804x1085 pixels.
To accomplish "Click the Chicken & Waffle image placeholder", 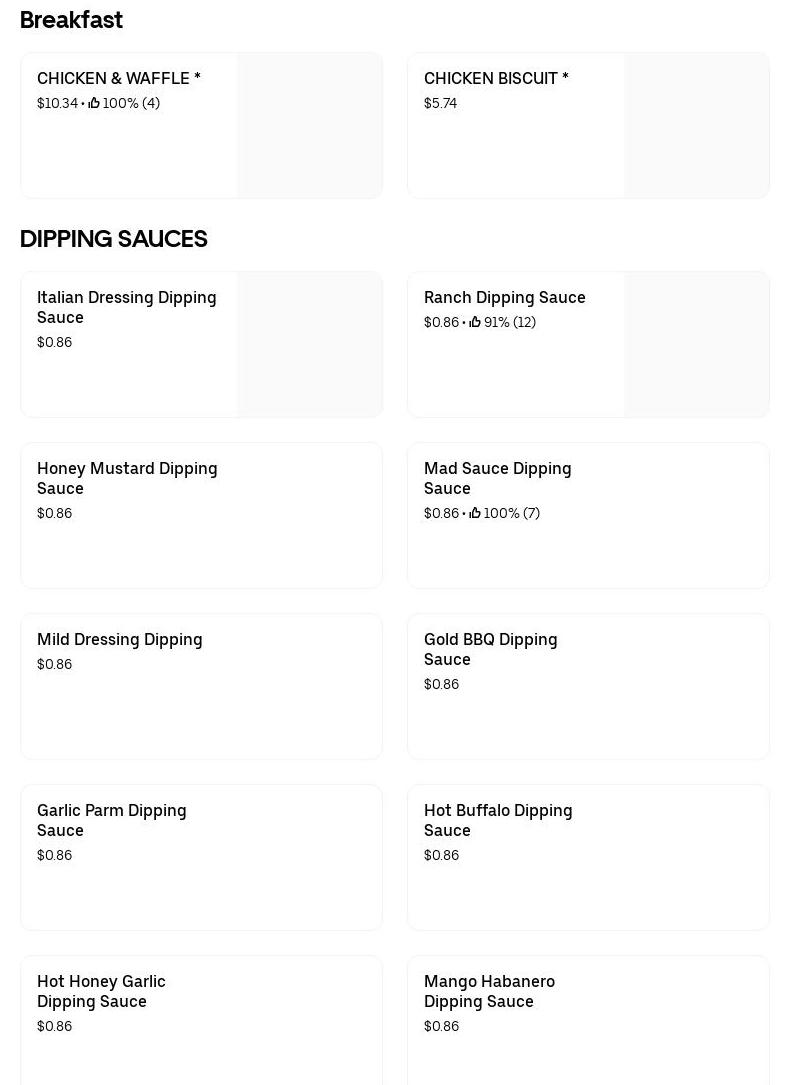I will pos(310,126).
